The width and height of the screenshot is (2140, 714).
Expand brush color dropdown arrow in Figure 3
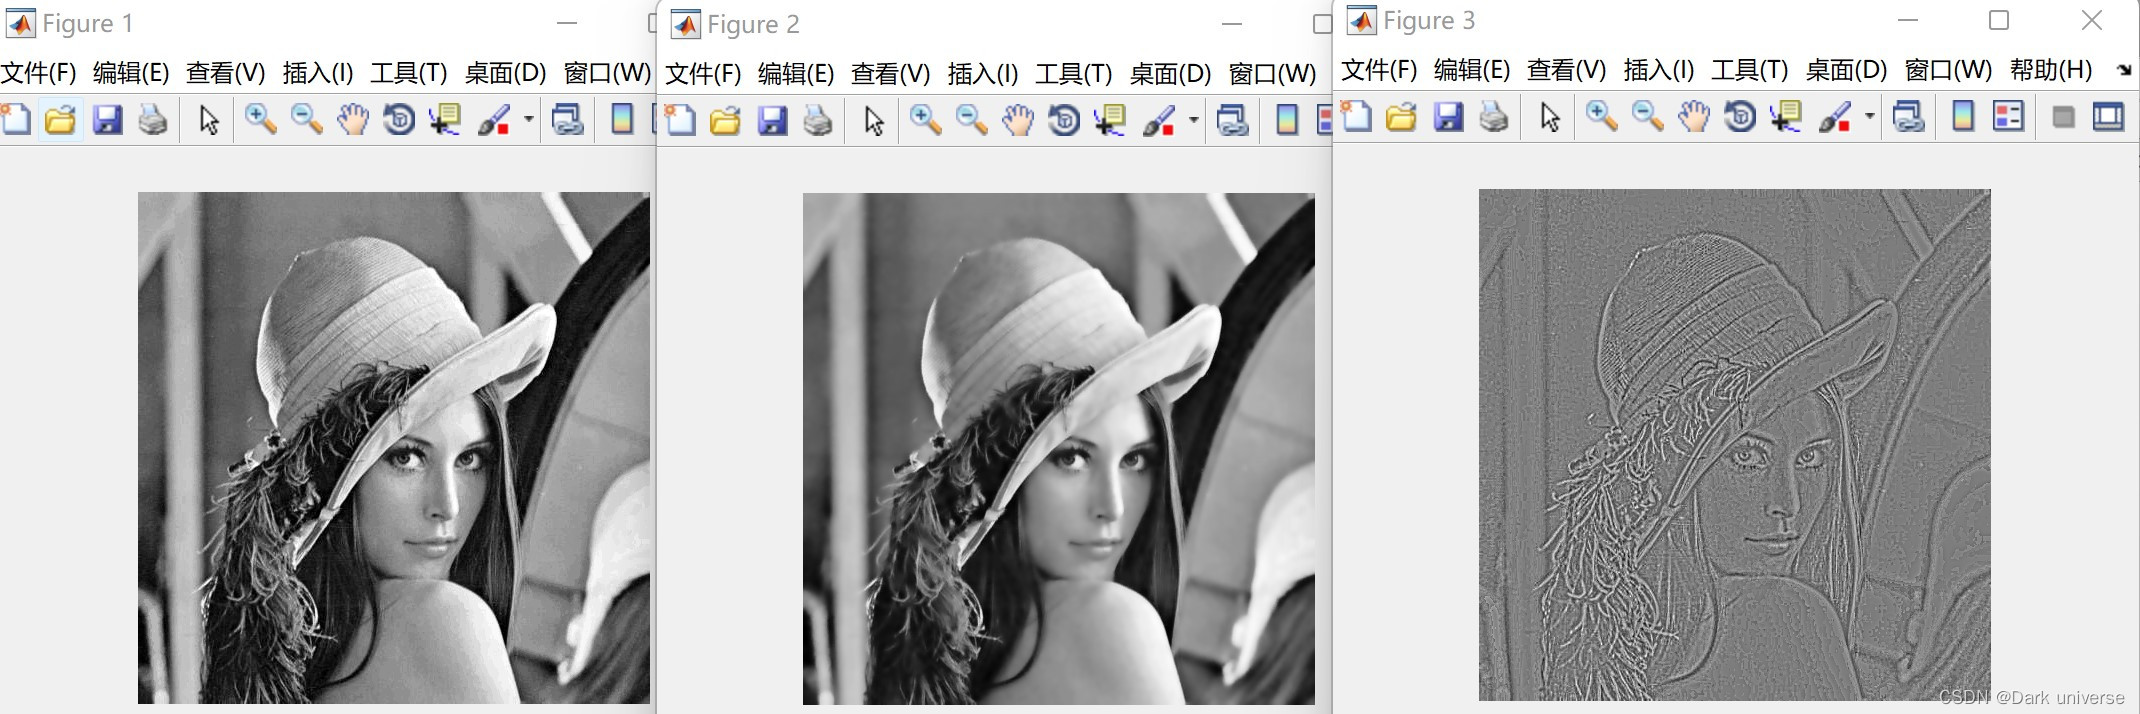(x=1869, y=117)
